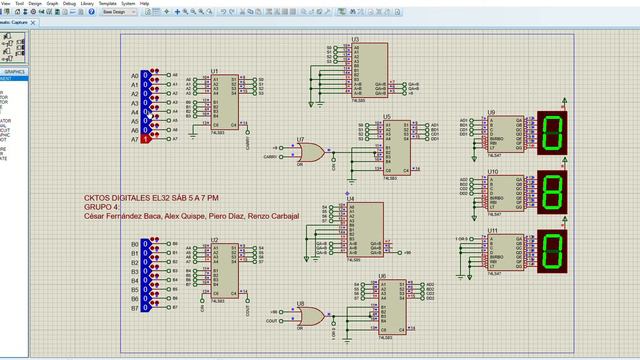Select the U9 decoder chip

(x=506, y=134)
